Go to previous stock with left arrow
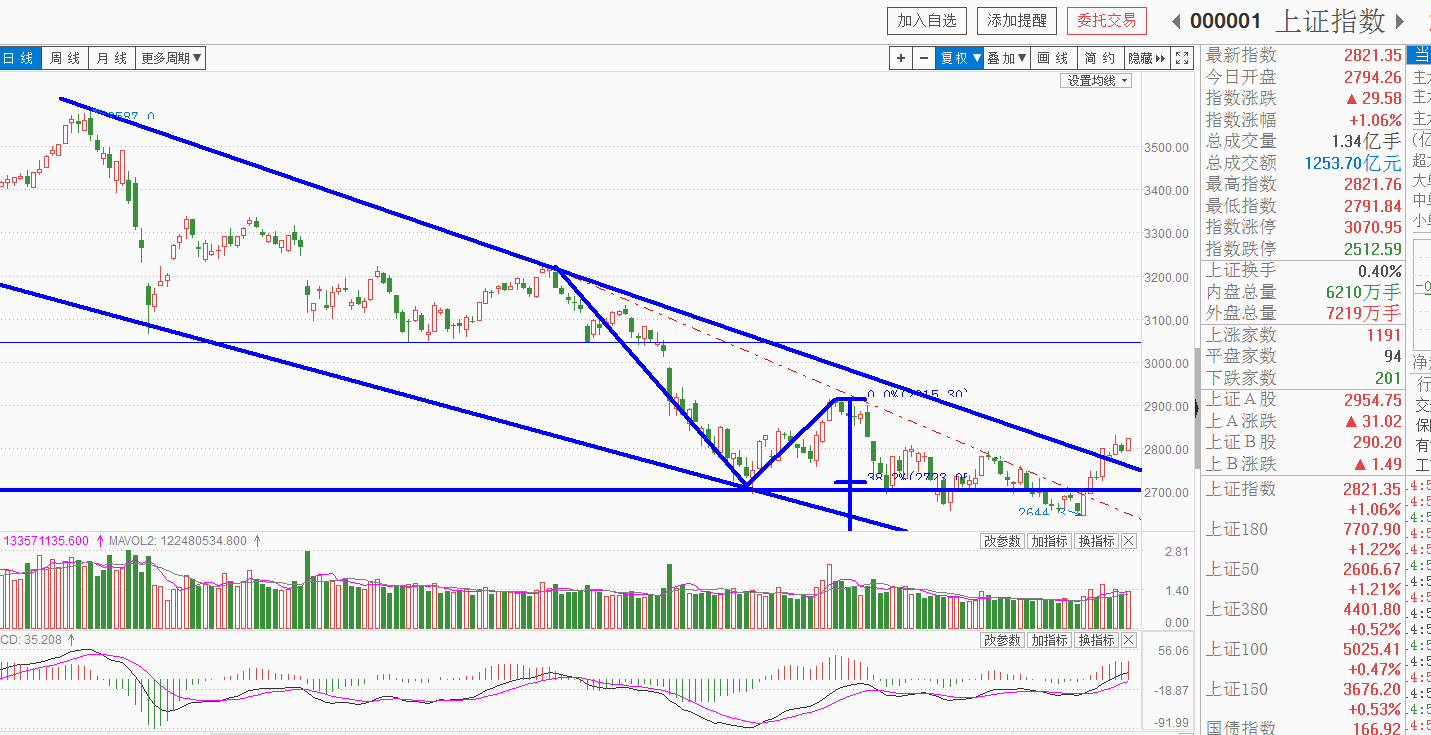The width and height of the screenshot is (1431, 735). pos(1176,21)
